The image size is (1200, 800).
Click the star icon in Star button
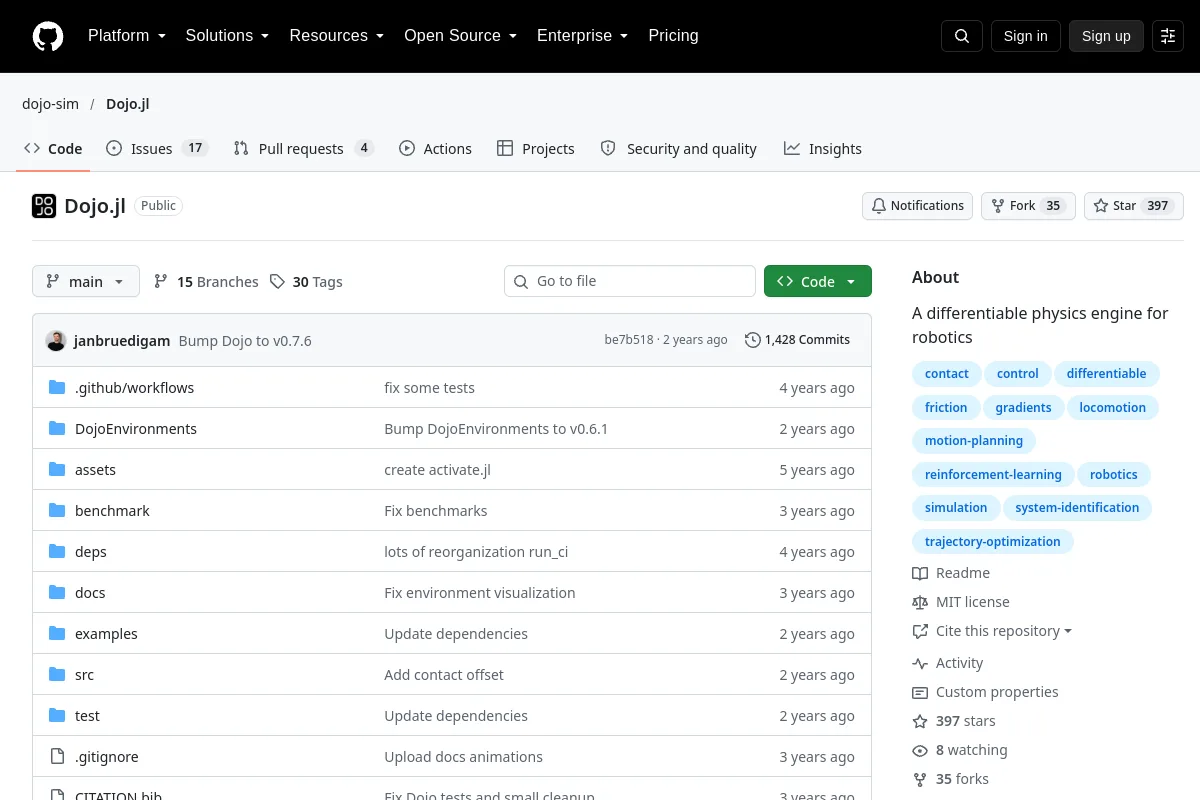click(1101, 206)
